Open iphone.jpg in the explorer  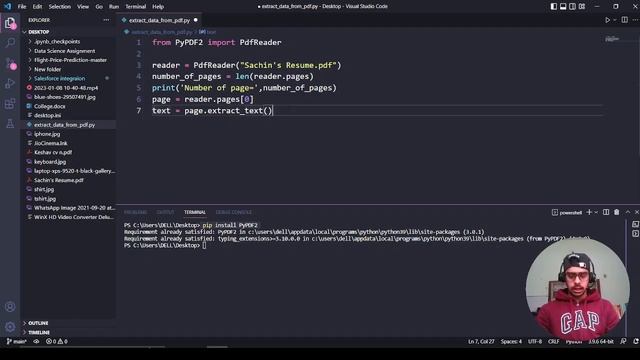[47, 134]
